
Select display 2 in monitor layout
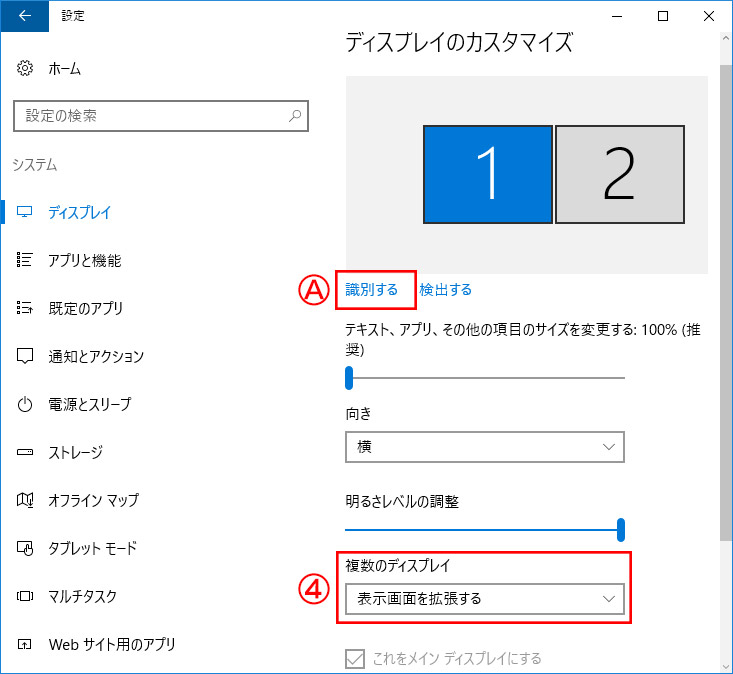coord(620,174)
